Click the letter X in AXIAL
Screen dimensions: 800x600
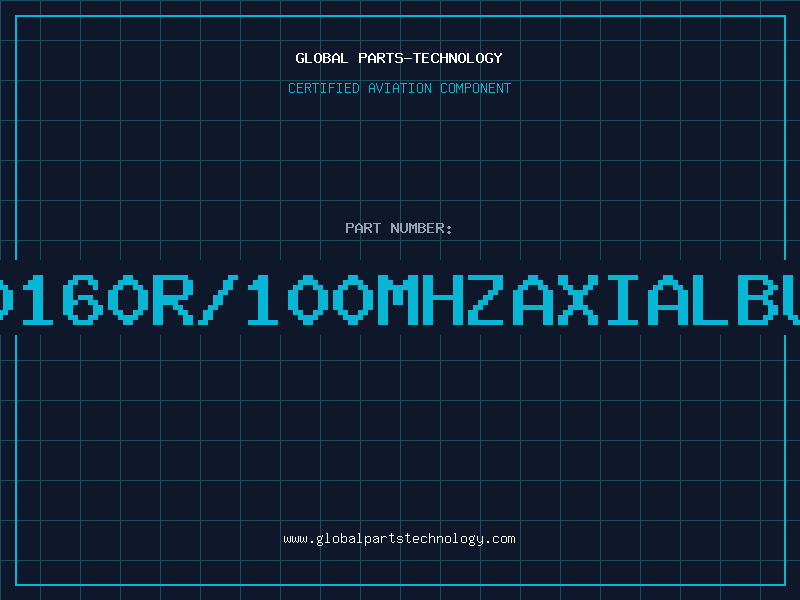[x=578, y=299]
